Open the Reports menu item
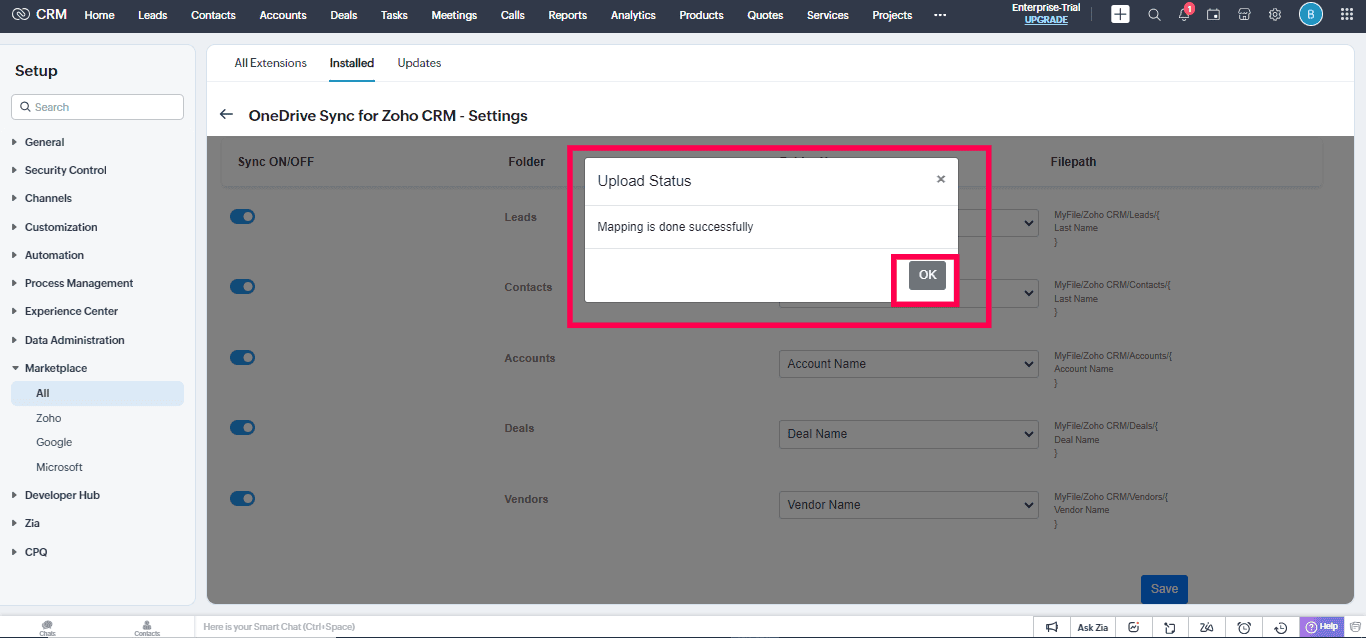Screen dimensions: 1366x638 (x=567, y=15)
